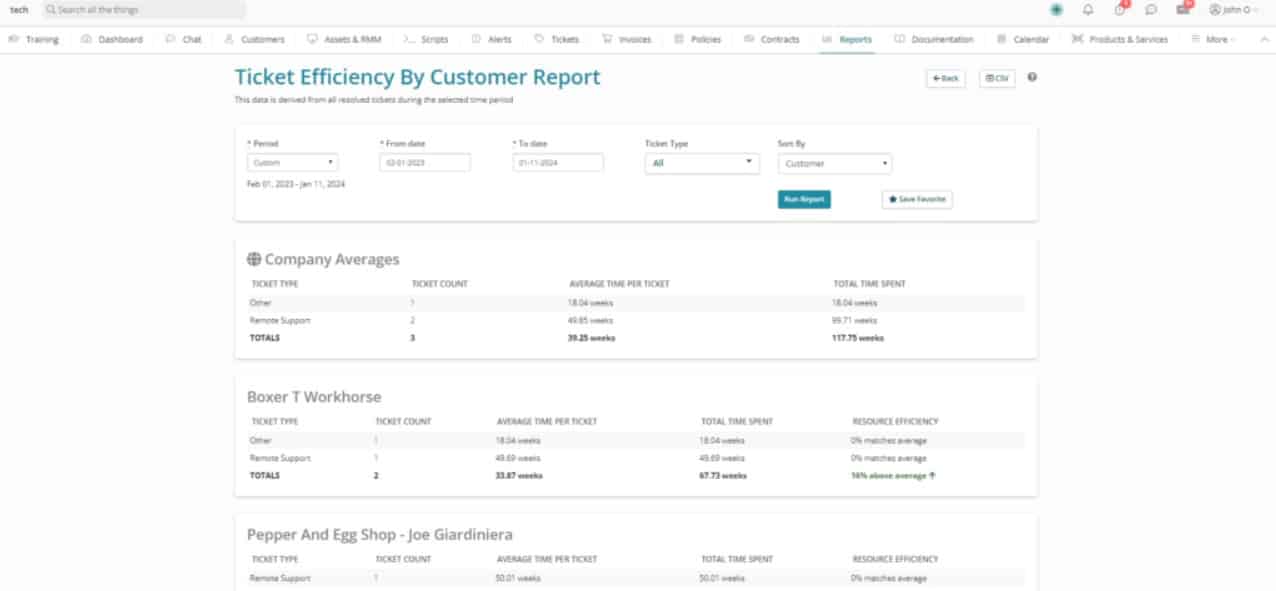This screenshot has height=591, width=1276.
Task: Click the Boxer T Workhorse heading
Action: [x=314, y=397]
